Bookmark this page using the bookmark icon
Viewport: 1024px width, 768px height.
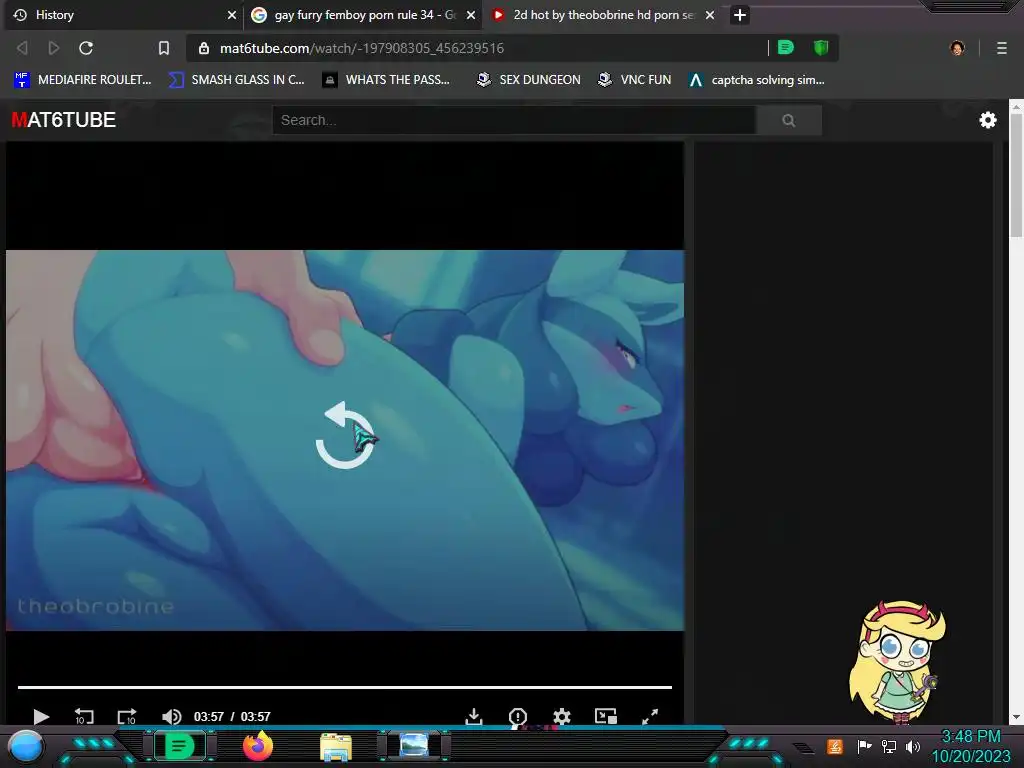(164, 48)
